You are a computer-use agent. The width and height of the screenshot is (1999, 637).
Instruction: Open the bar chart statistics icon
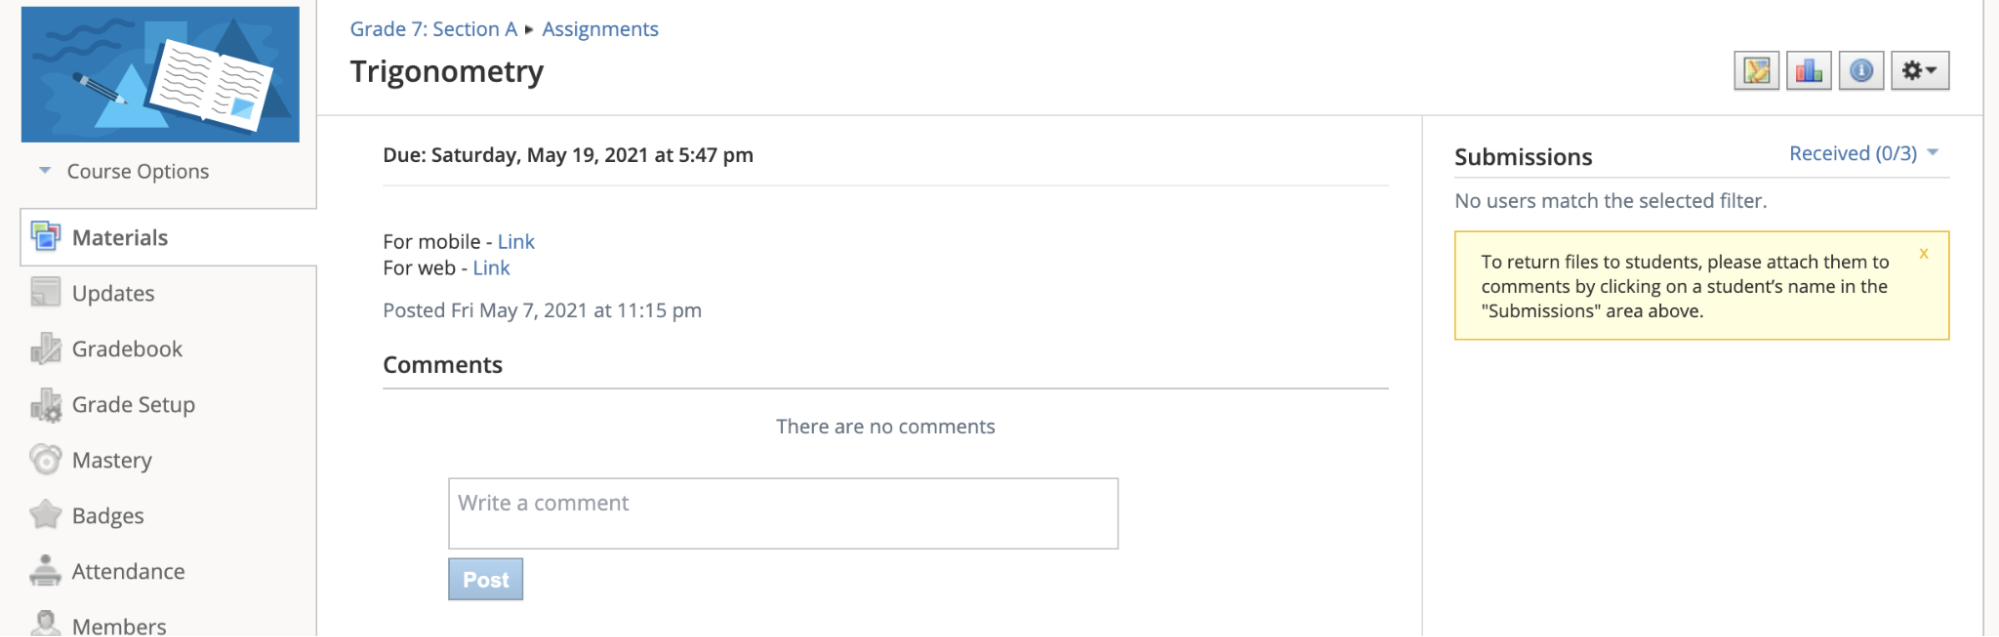pyautogui.click(x=1808, y=71)
